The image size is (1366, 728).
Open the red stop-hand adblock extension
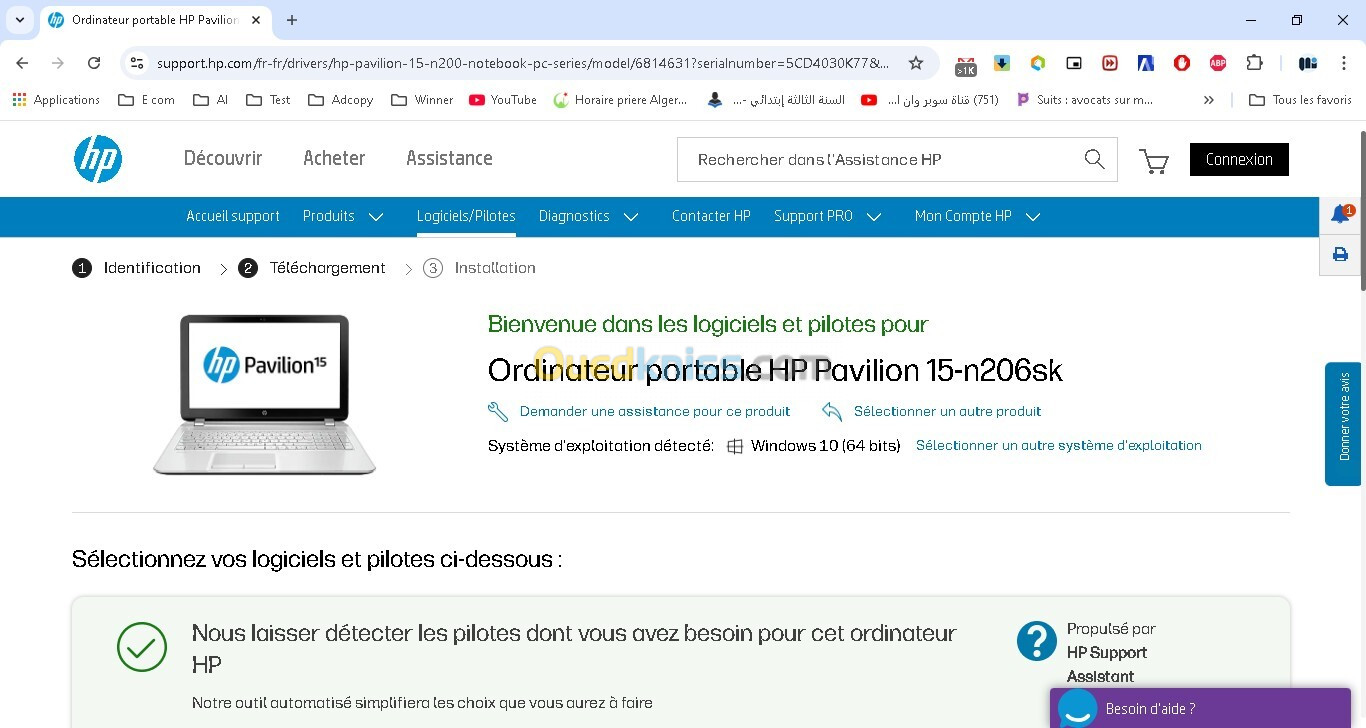point(1182,63)
